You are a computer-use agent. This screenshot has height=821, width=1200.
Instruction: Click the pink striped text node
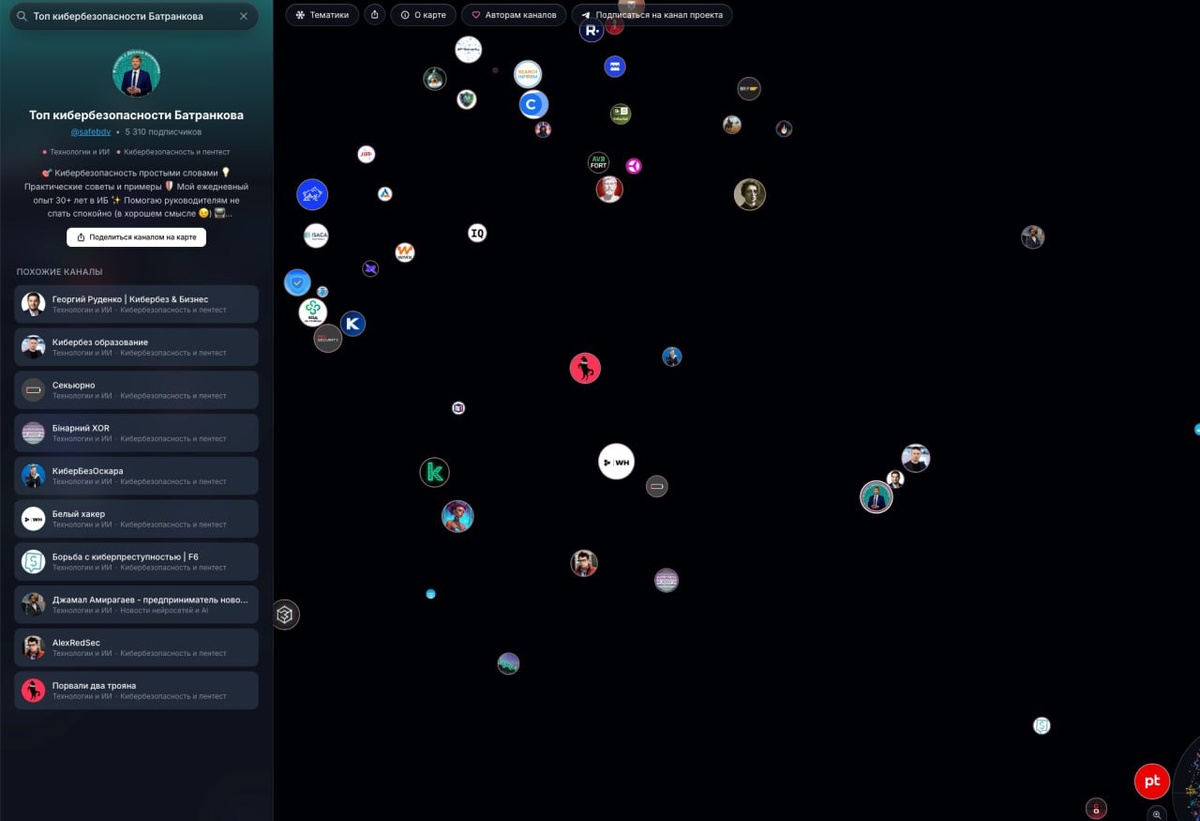[666, 580]
